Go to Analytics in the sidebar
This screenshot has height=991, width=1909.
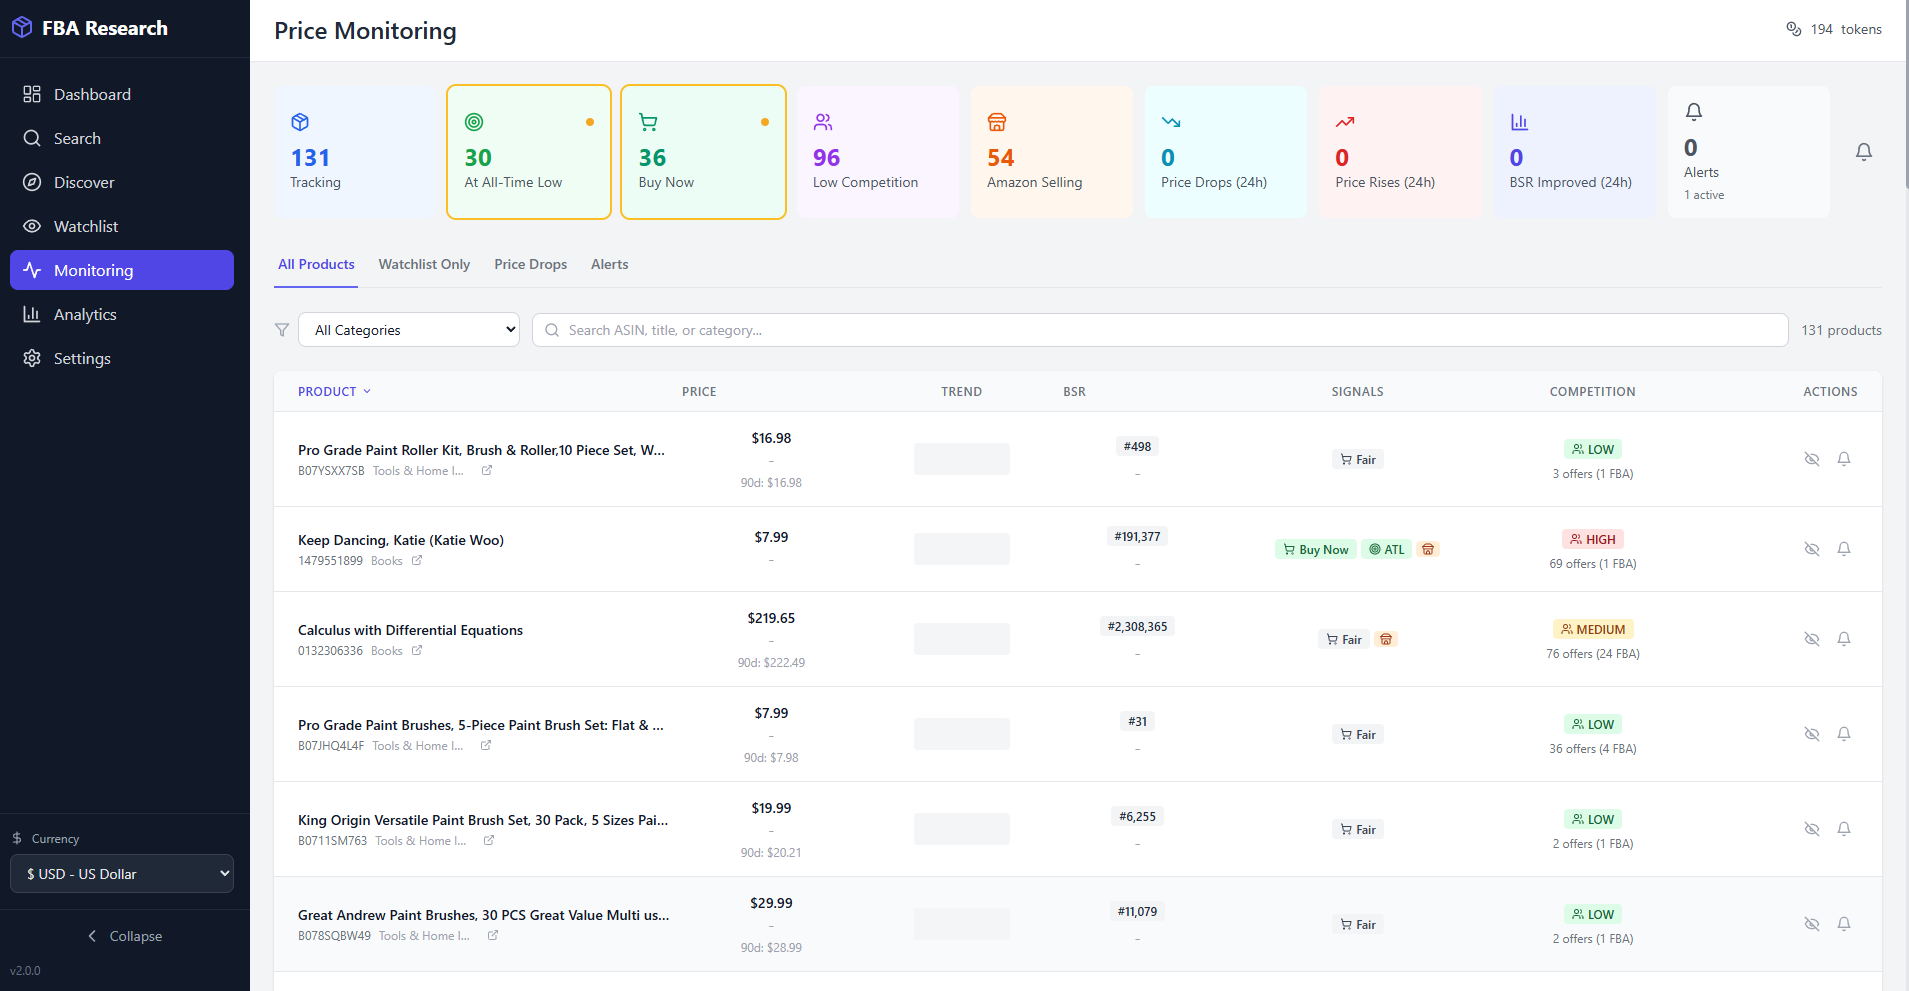coord(85,315)
